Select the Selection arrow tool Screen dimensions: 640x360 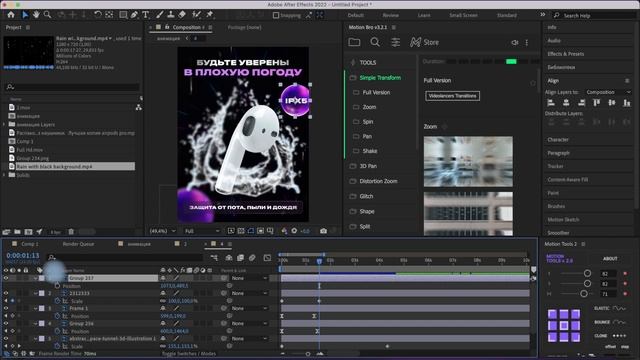click(25, 15)
